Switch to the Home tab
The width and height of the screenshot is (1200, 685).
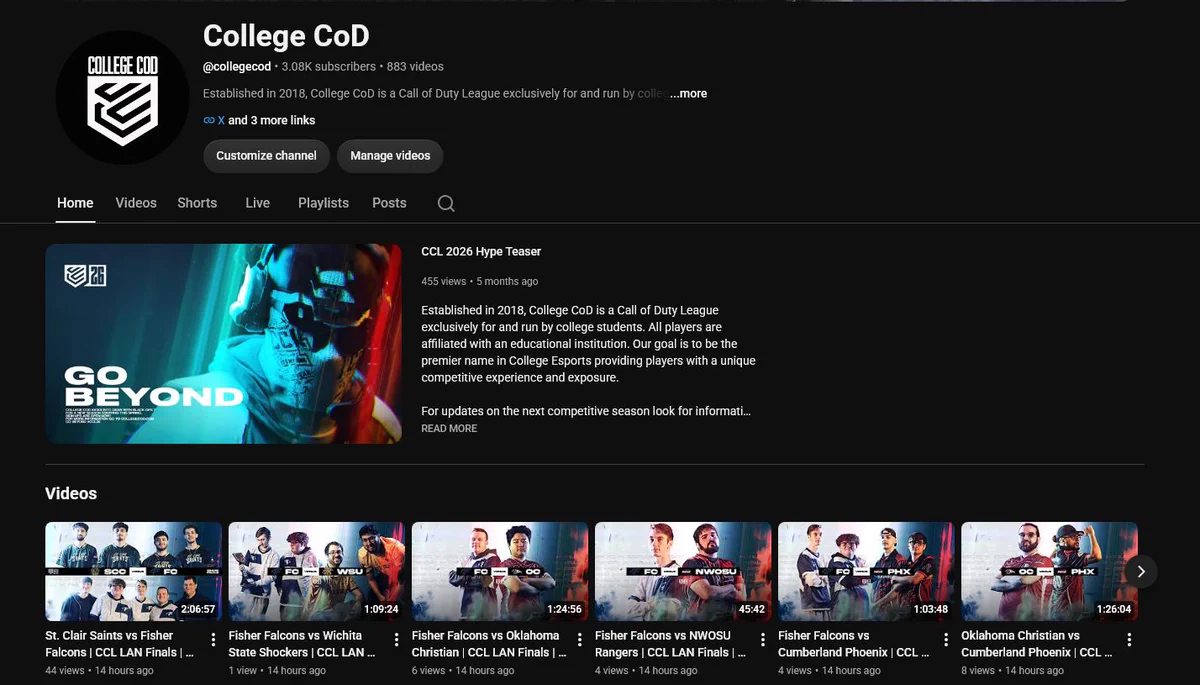75,203
